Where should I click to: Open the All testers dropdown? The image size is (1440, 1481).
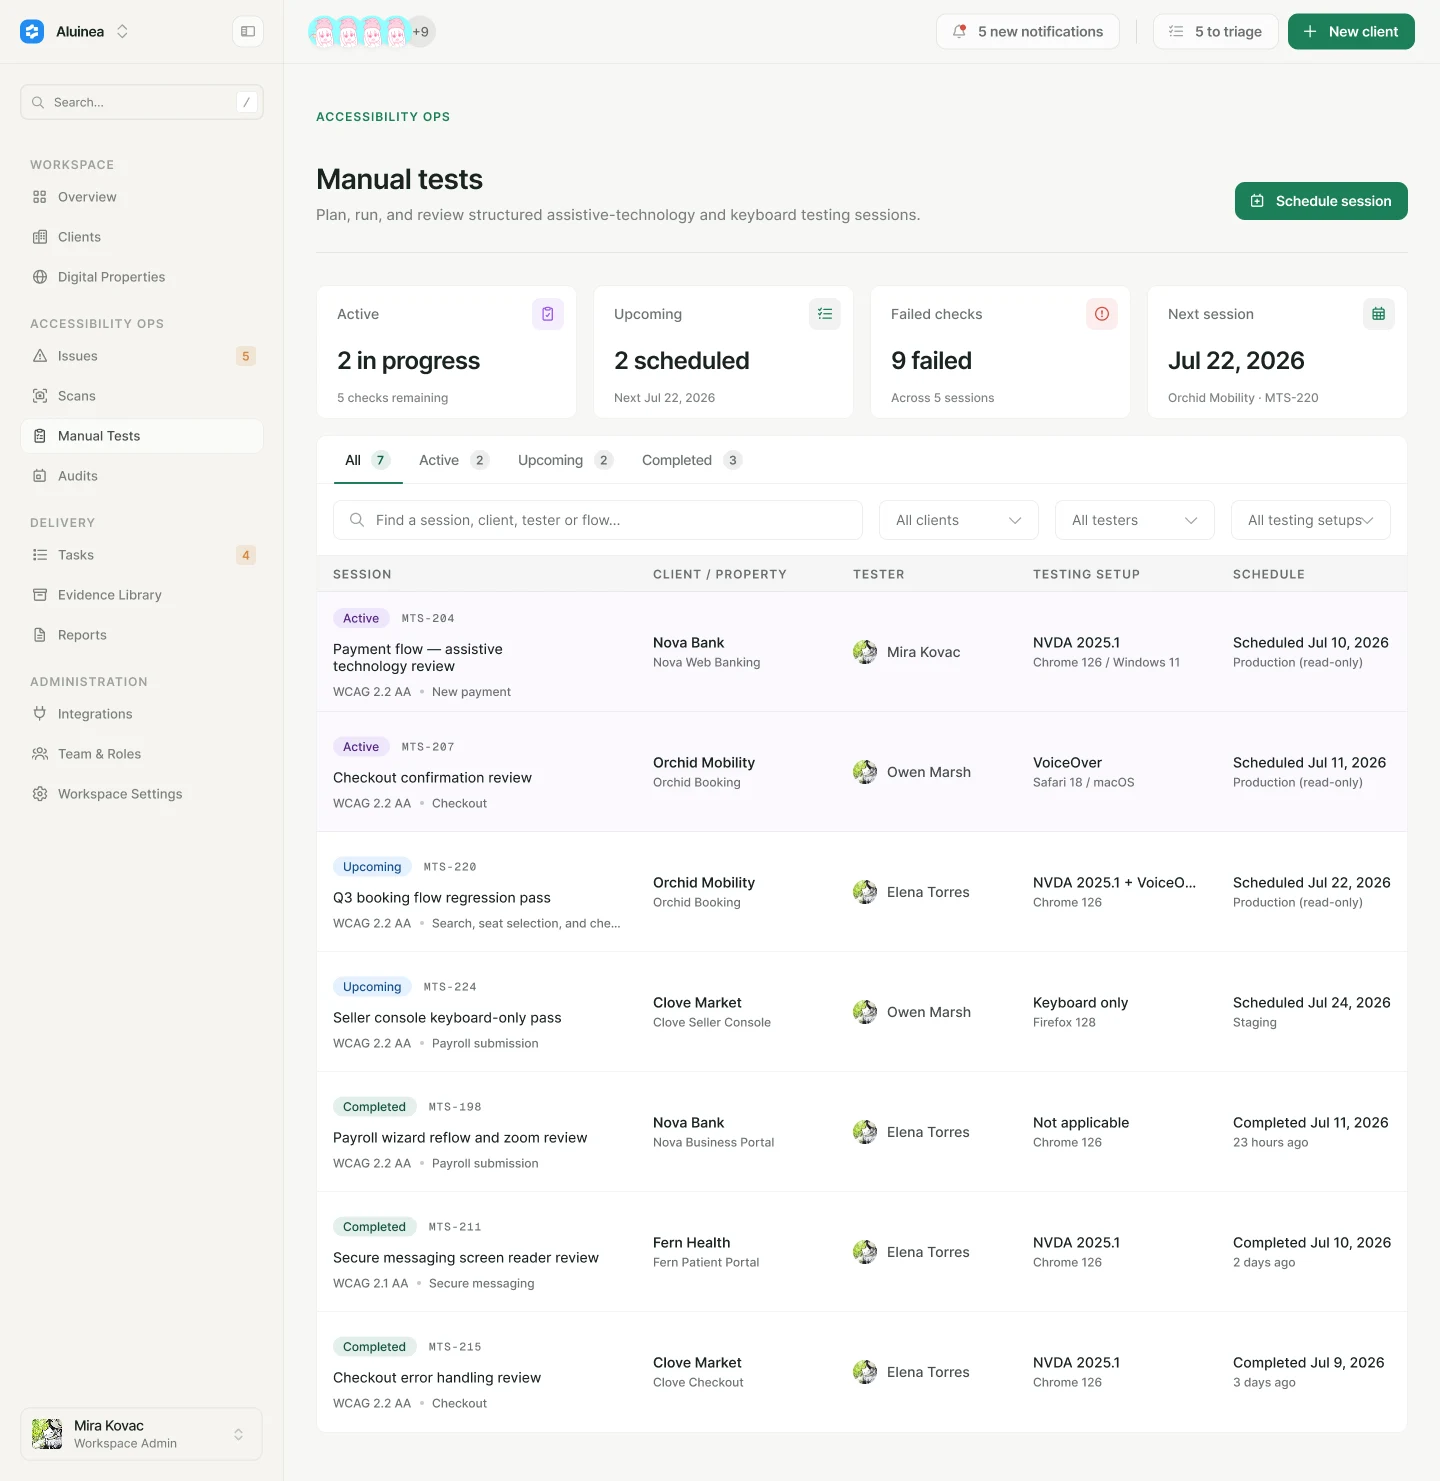pos(1135,520)
